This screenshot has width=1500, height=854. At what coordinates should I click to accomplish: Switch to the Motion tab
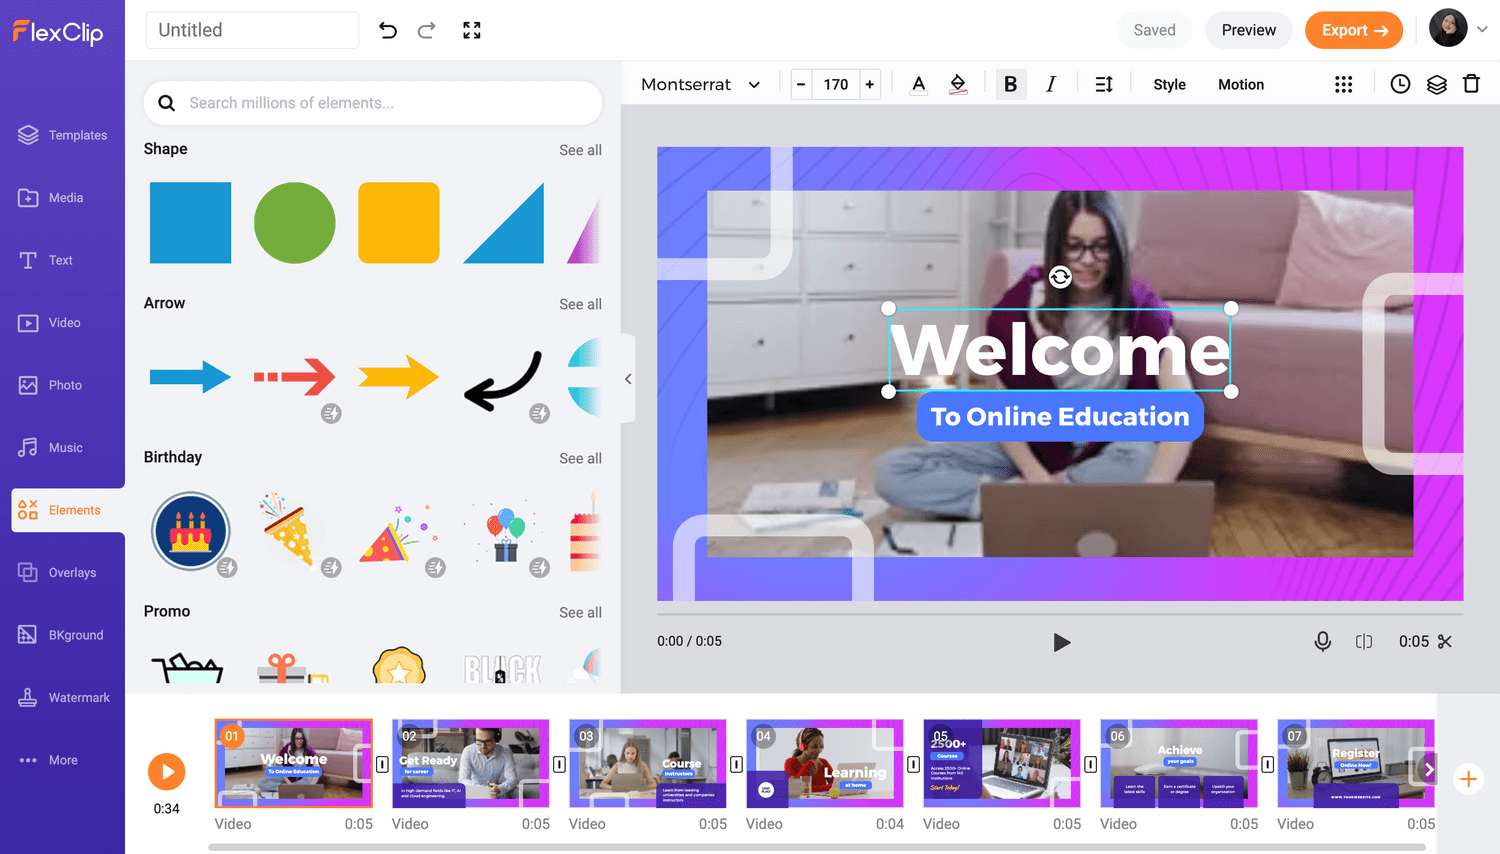(1240, 84)
